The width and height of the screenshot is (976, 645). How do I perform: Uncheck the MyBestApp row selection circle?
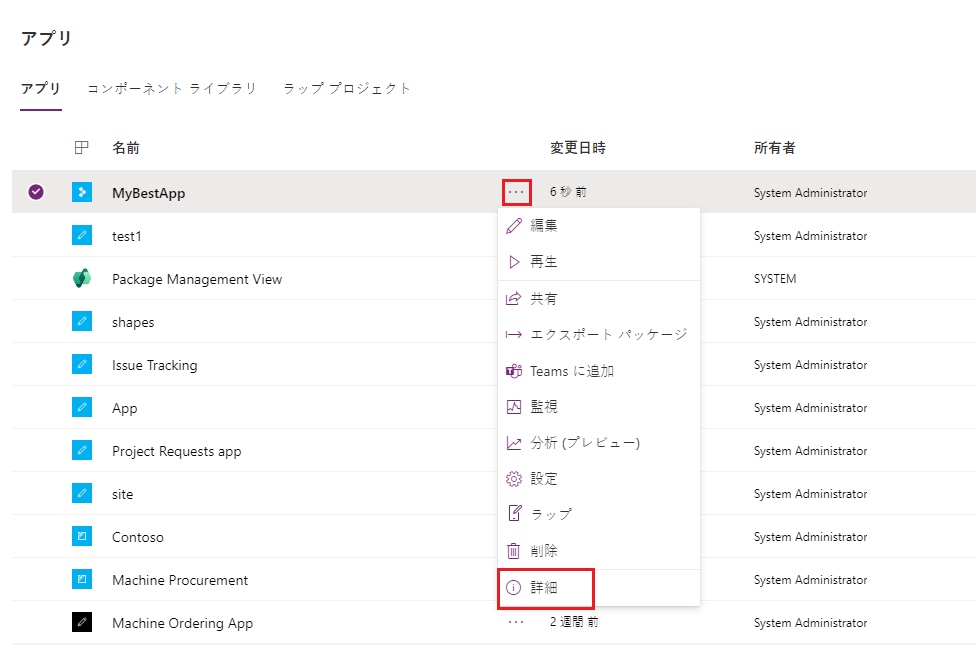tap(36, 192)
